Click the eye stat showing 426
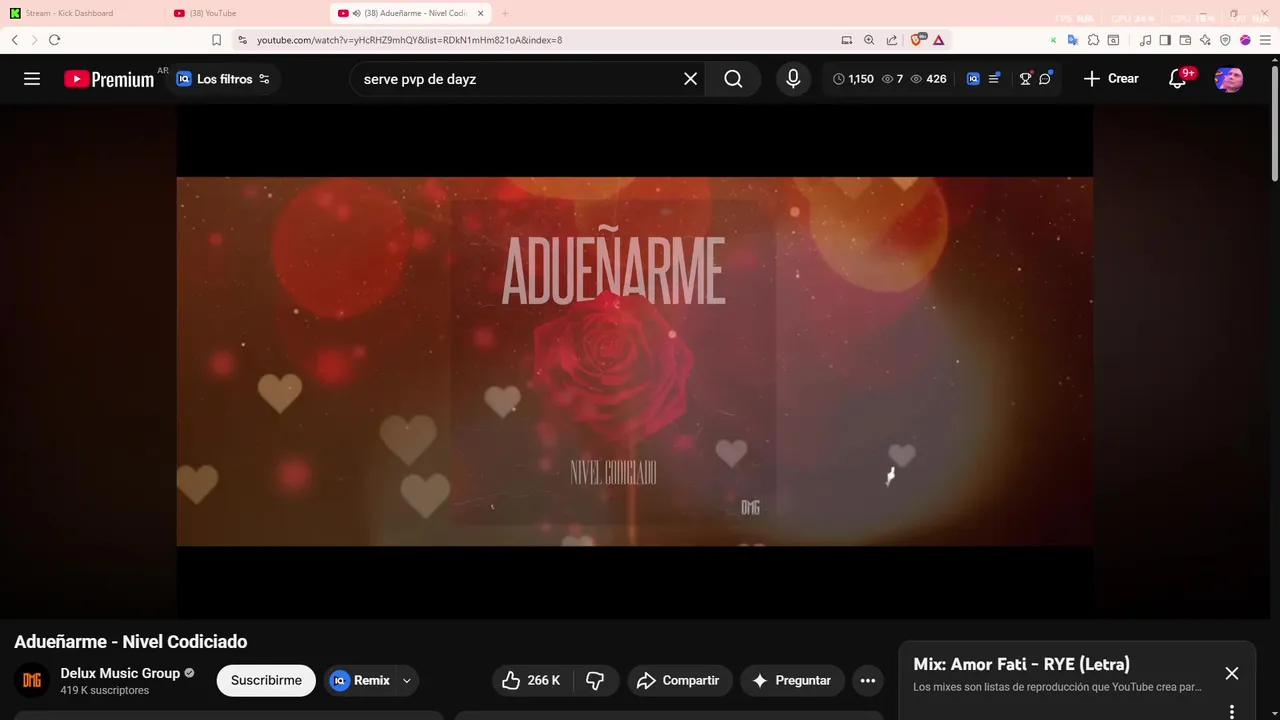1280x720 pixels. click(928, 79)
